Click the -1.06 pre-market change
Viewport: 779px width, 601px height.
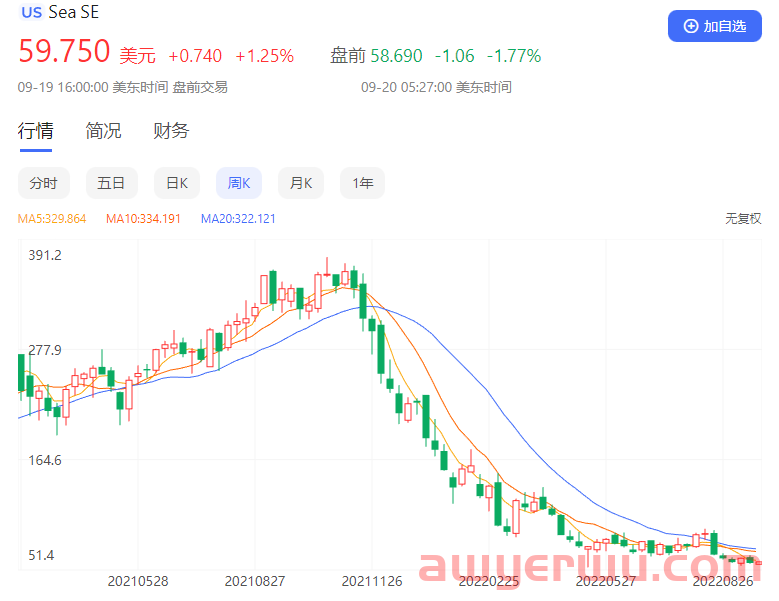point(455,56)
